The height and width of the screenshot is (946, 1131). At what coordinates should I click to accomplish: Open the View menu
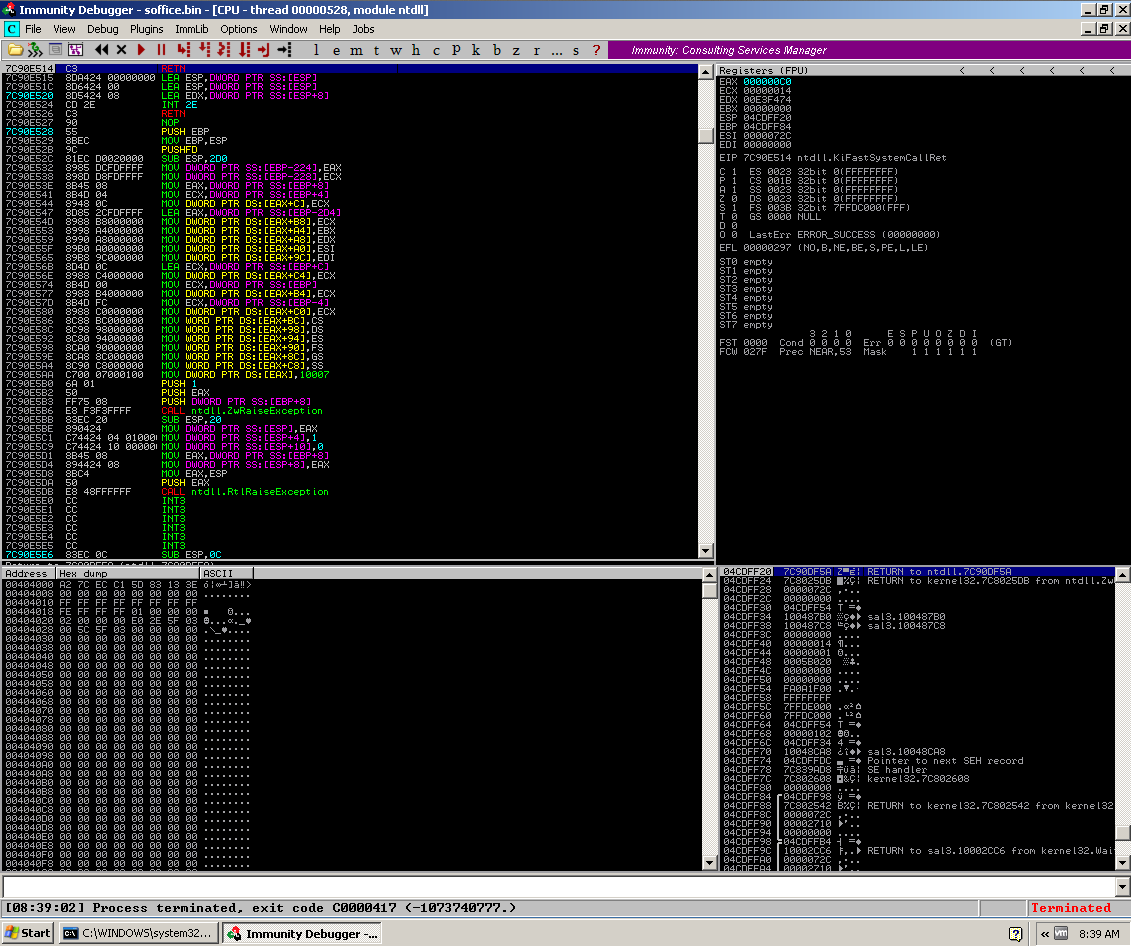coord(64,29)
